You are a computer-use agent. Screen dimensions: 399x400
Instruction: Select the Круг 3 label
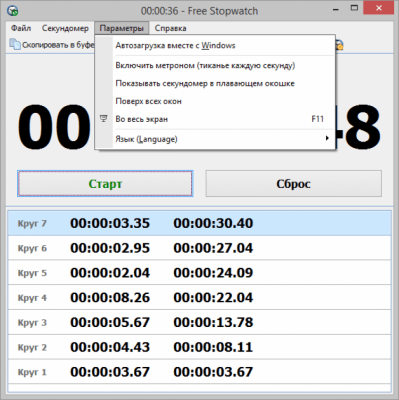point(32,323)
